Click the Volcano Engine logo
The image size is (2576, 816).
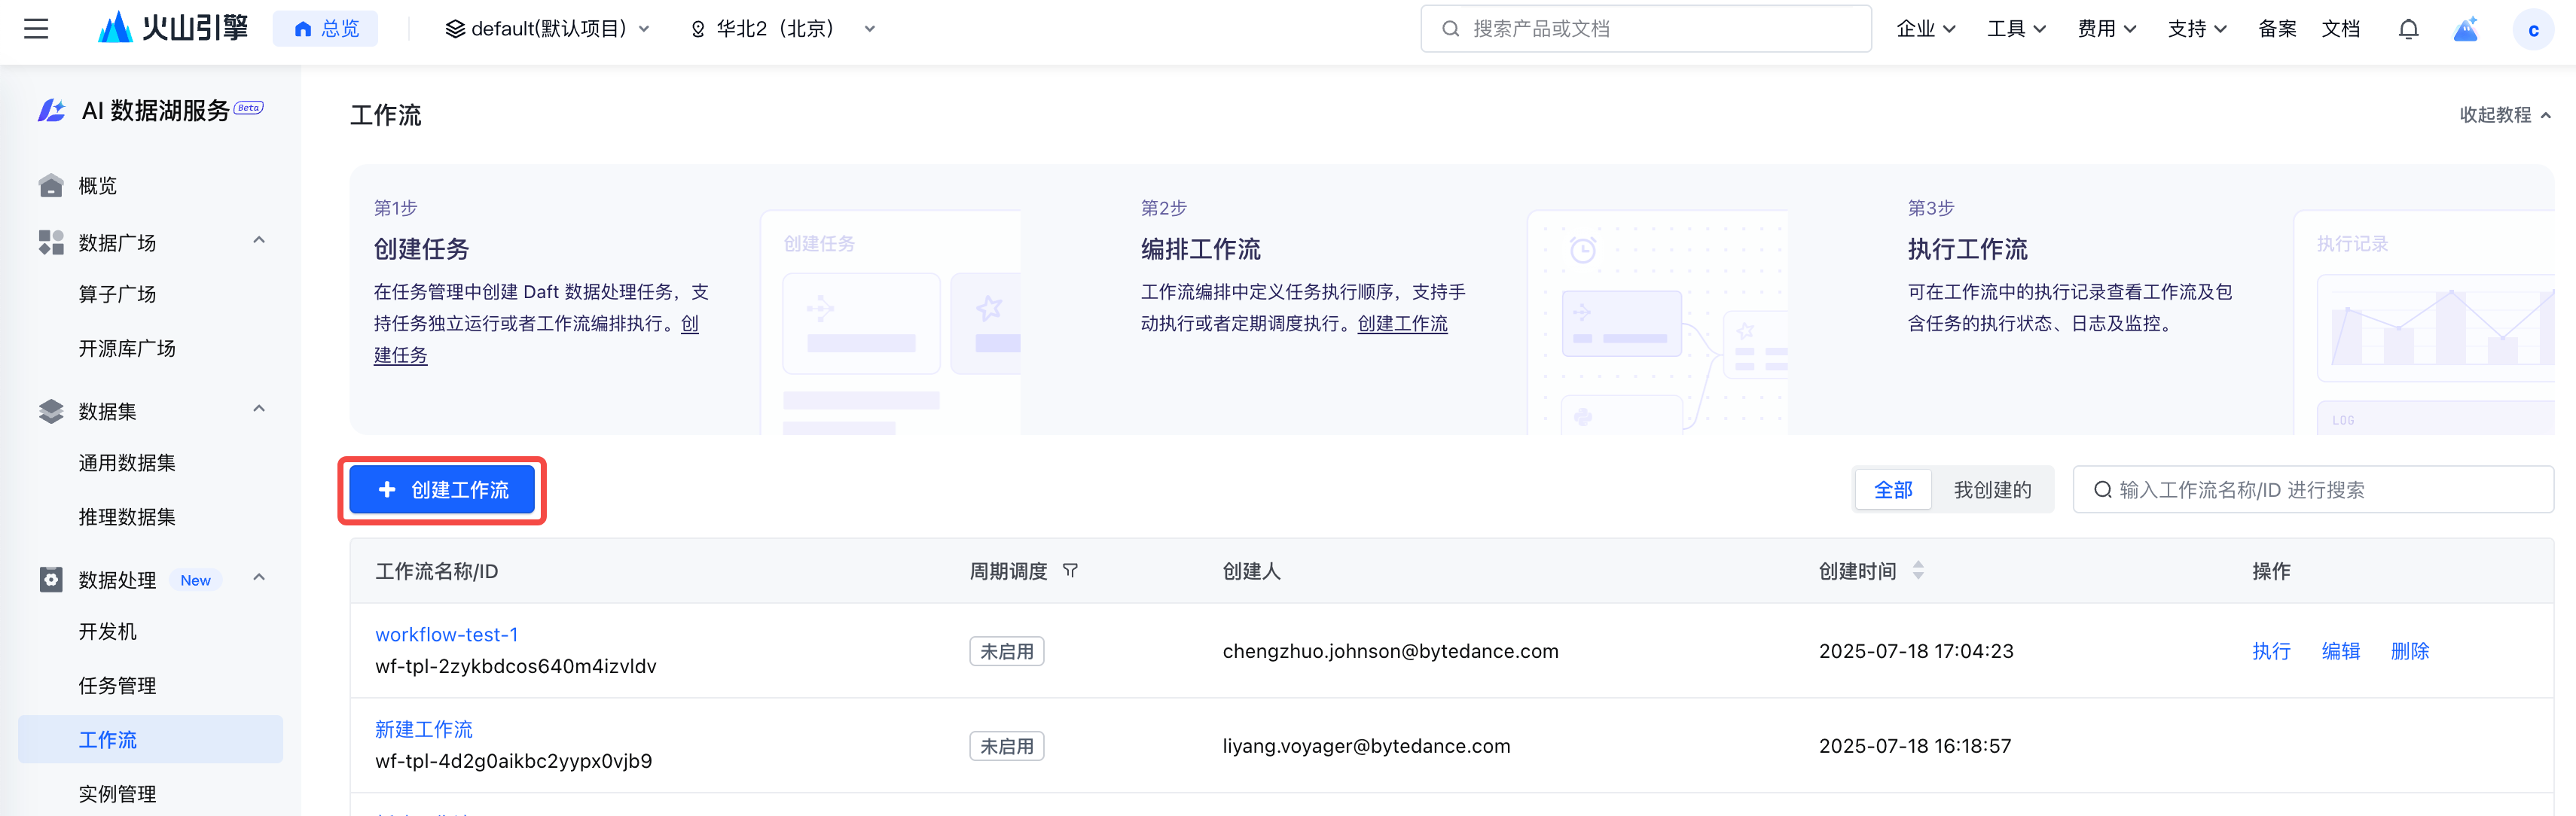[x=173, y=28]
